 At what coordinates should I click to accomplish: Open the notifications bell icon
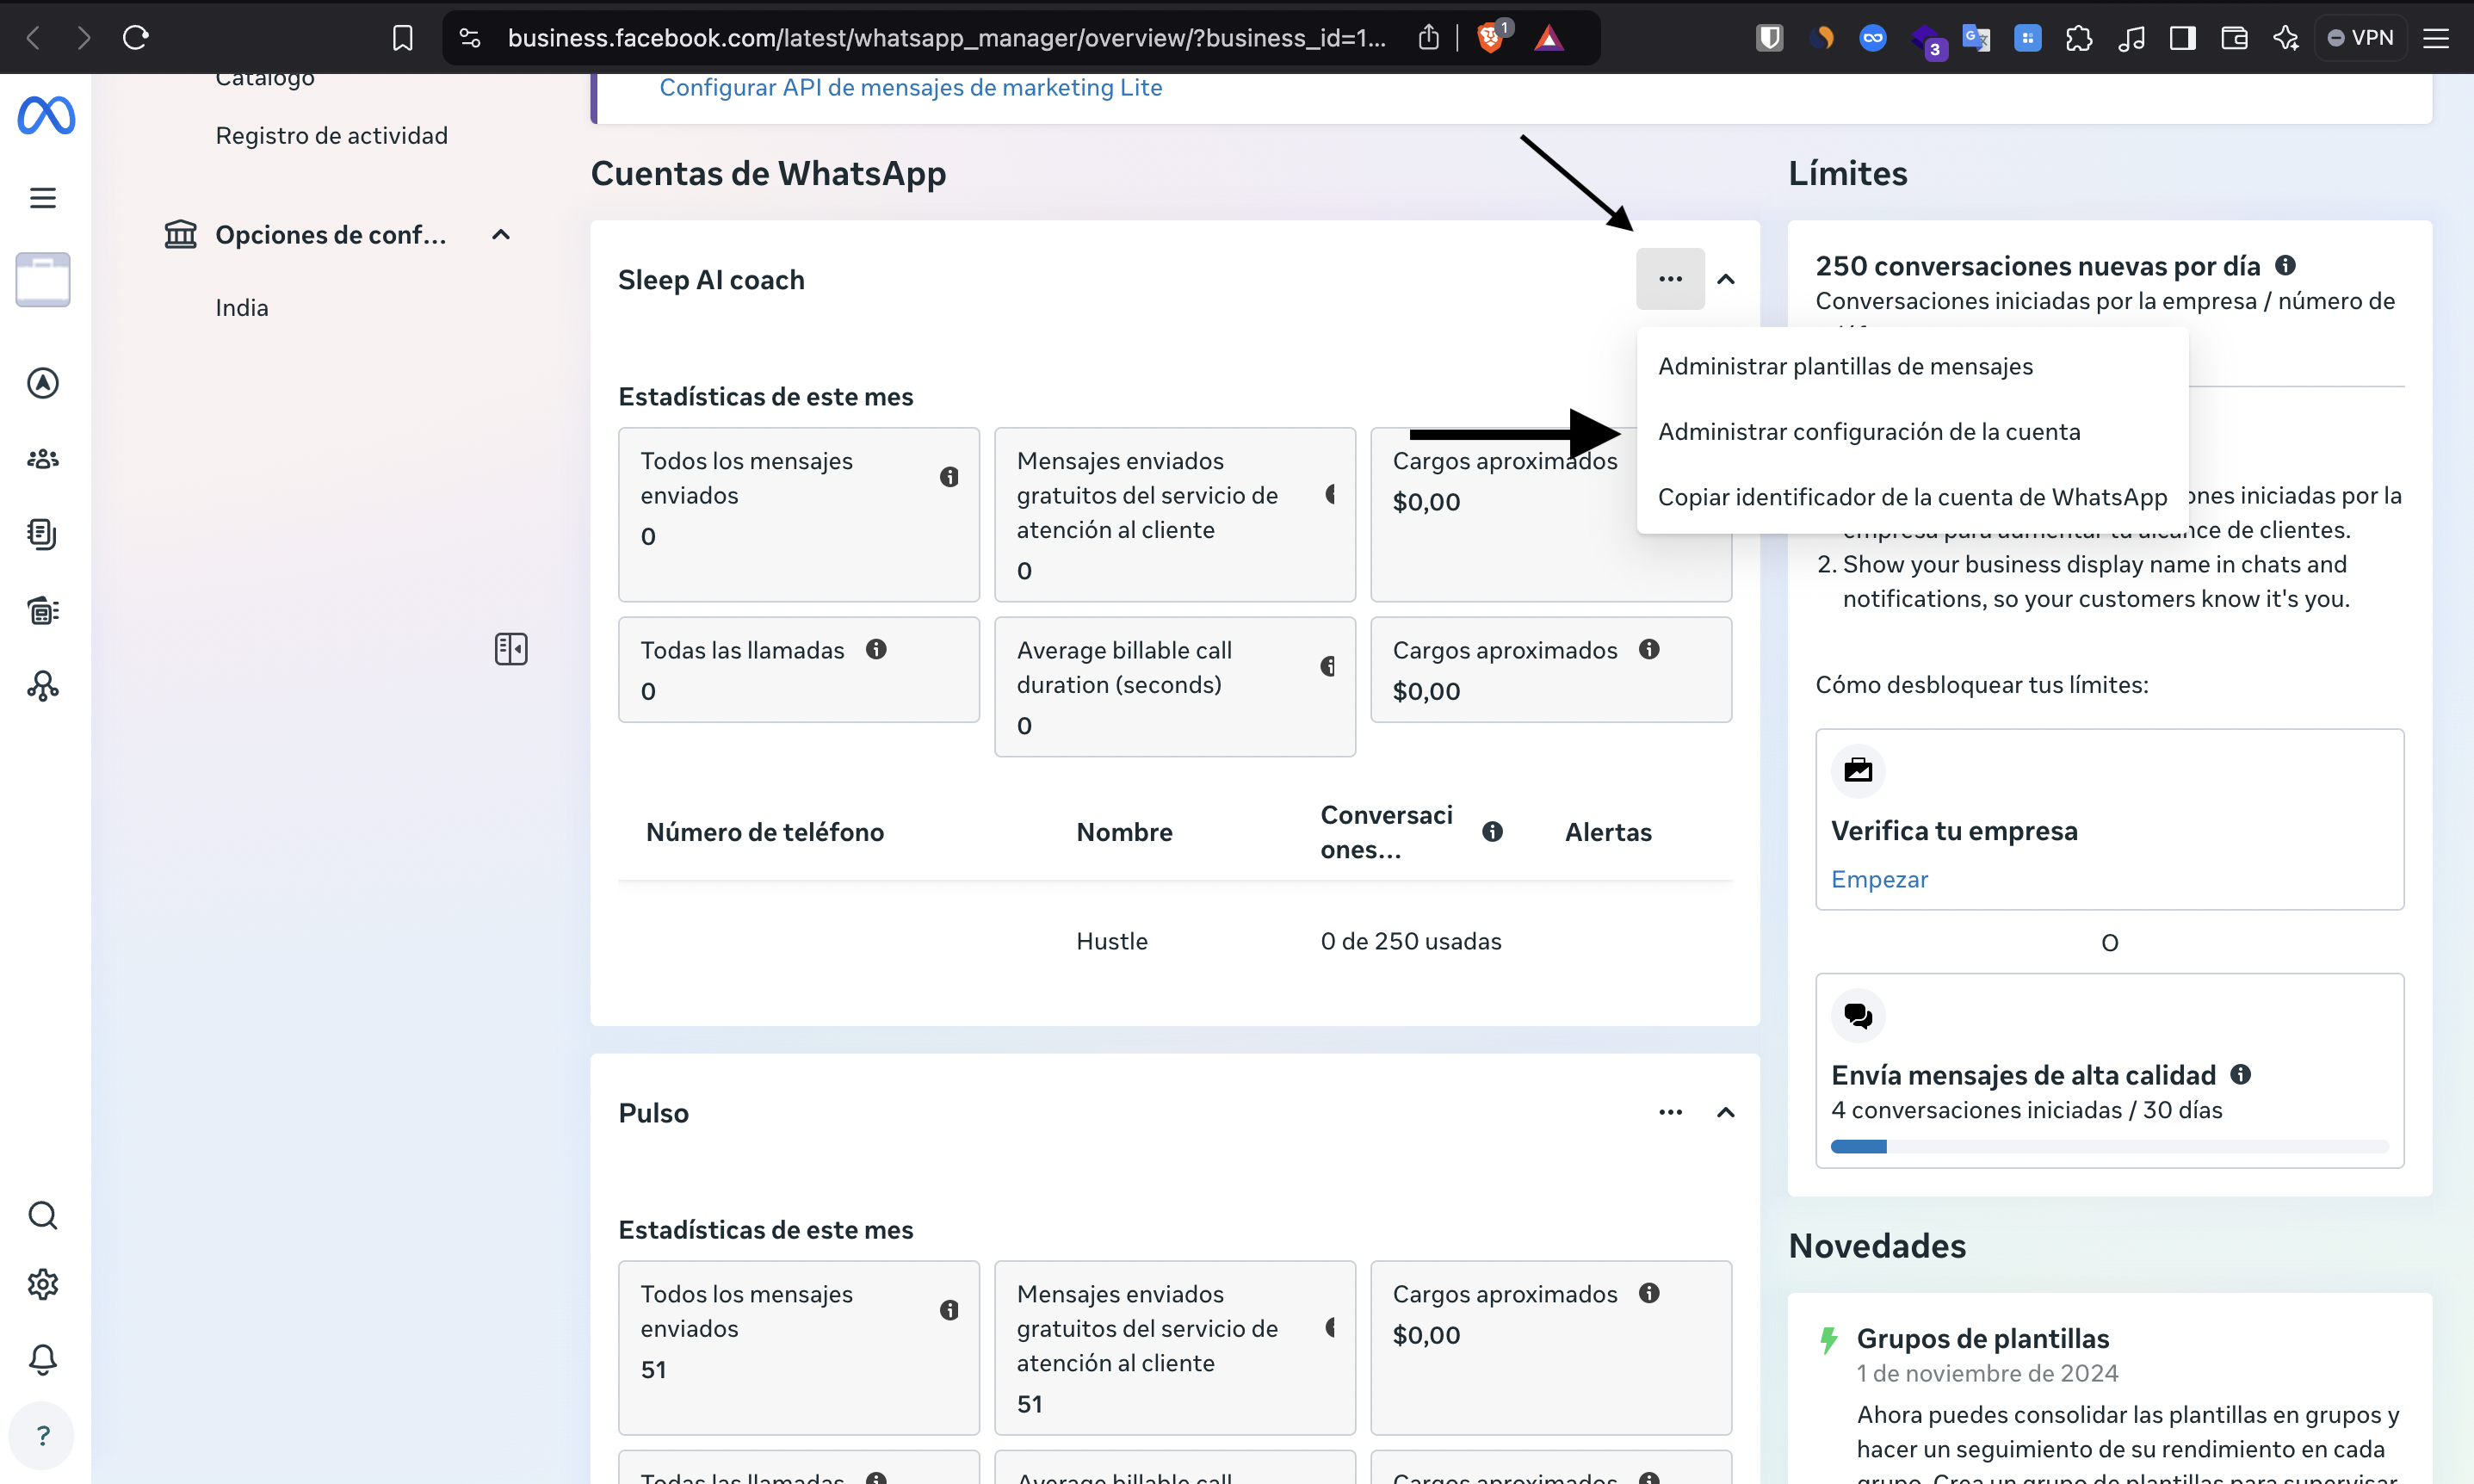[43, 1359]
